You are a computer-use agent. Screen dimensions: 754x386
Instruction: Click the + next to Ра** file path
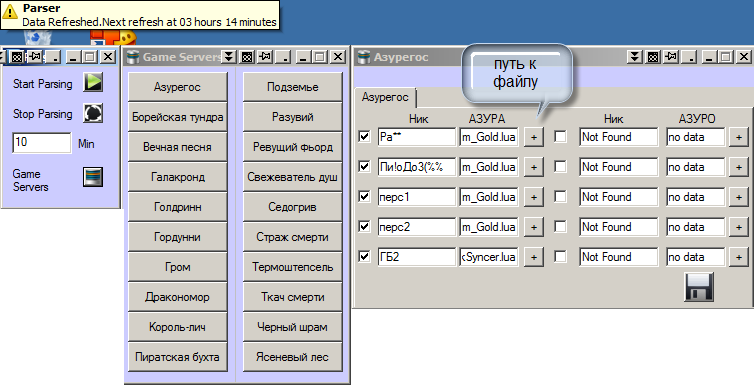(533, 137)
